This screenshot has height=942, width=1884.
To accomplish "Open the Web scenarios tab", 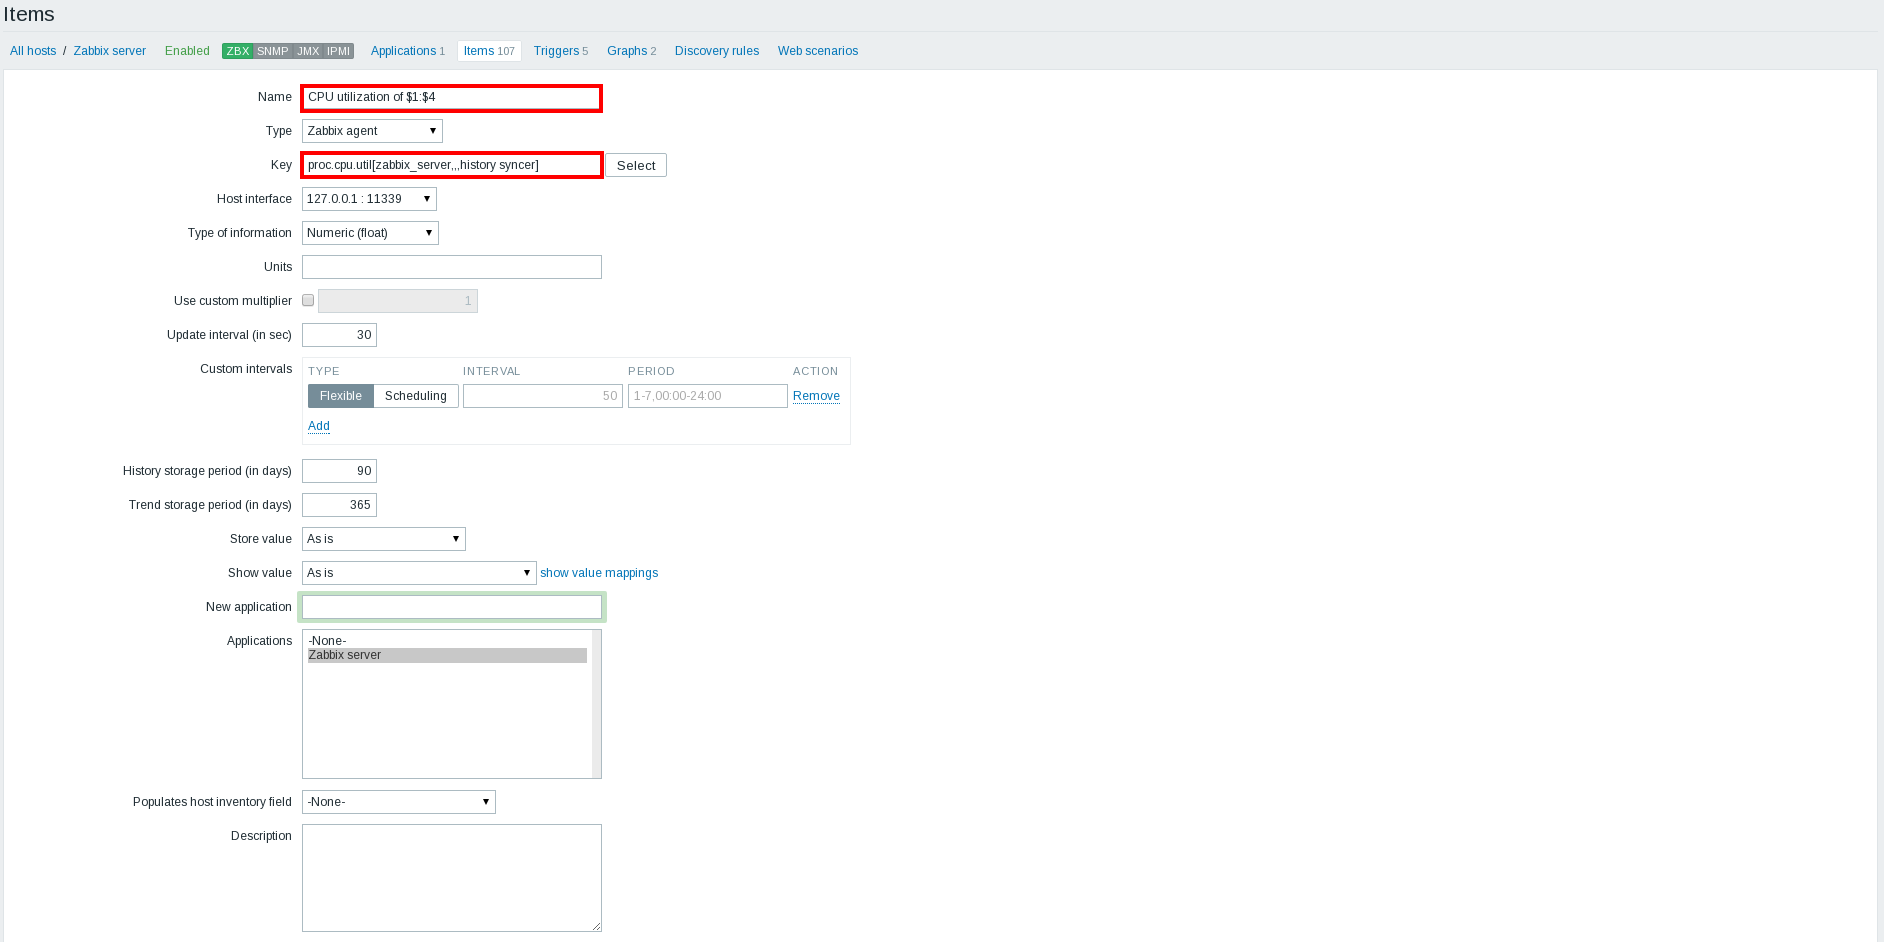I will click(x=817, y=50).
